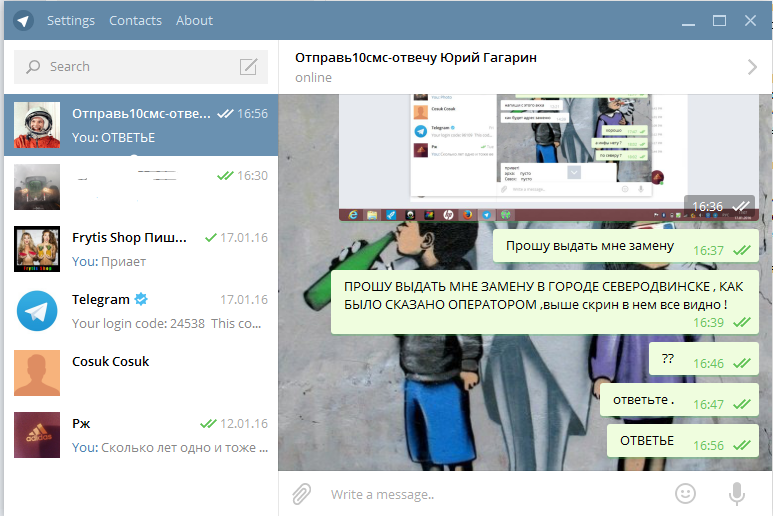Click the Search chats field

pyautogui.click(x=141, y=67)
